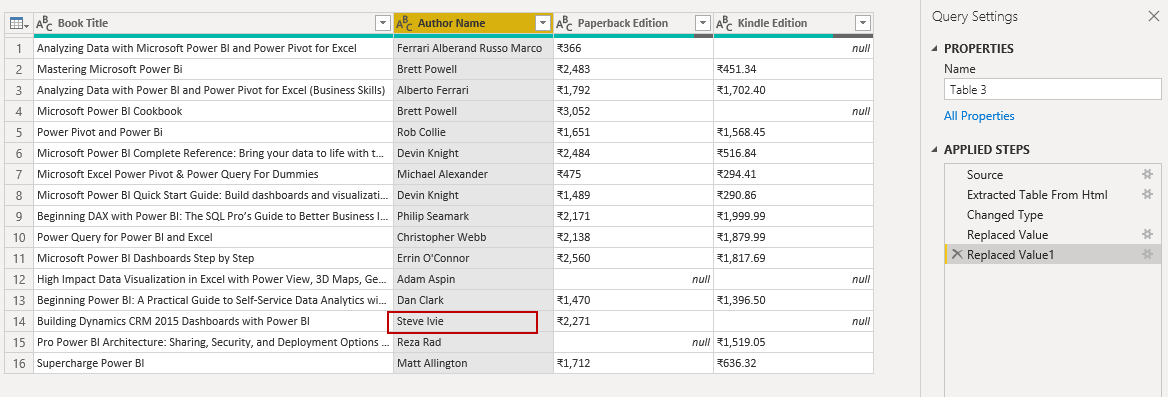Click the Book Title column data type icon
This screenshot has height=397, width=1168.
(x=44, y=24)
